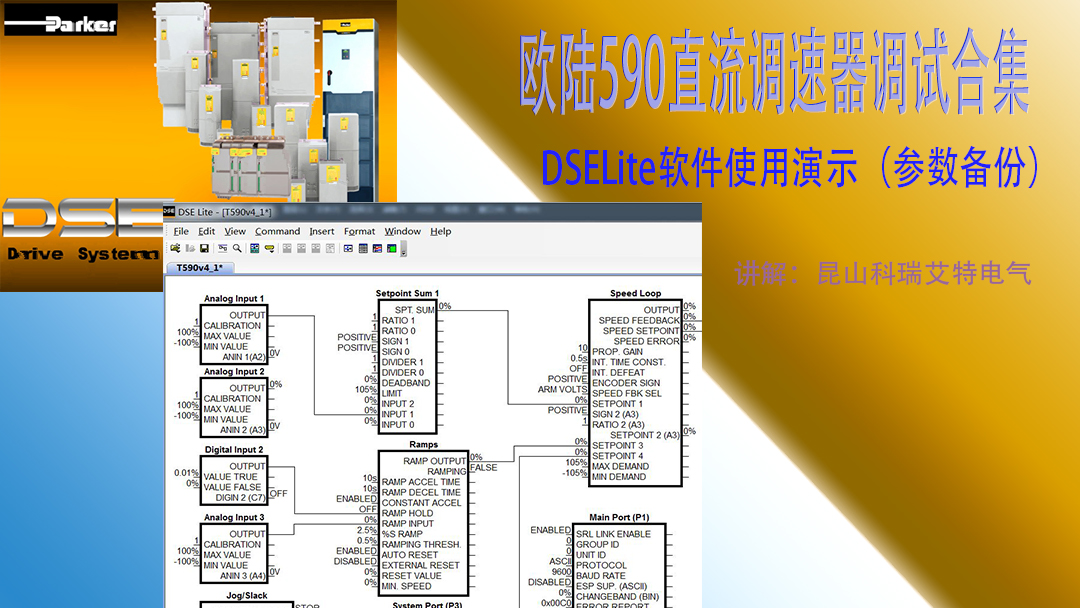Click CONSTANT ACCEL parameter in Ramps
Viewport: 1080px width, 608px height.
[422, 503]
